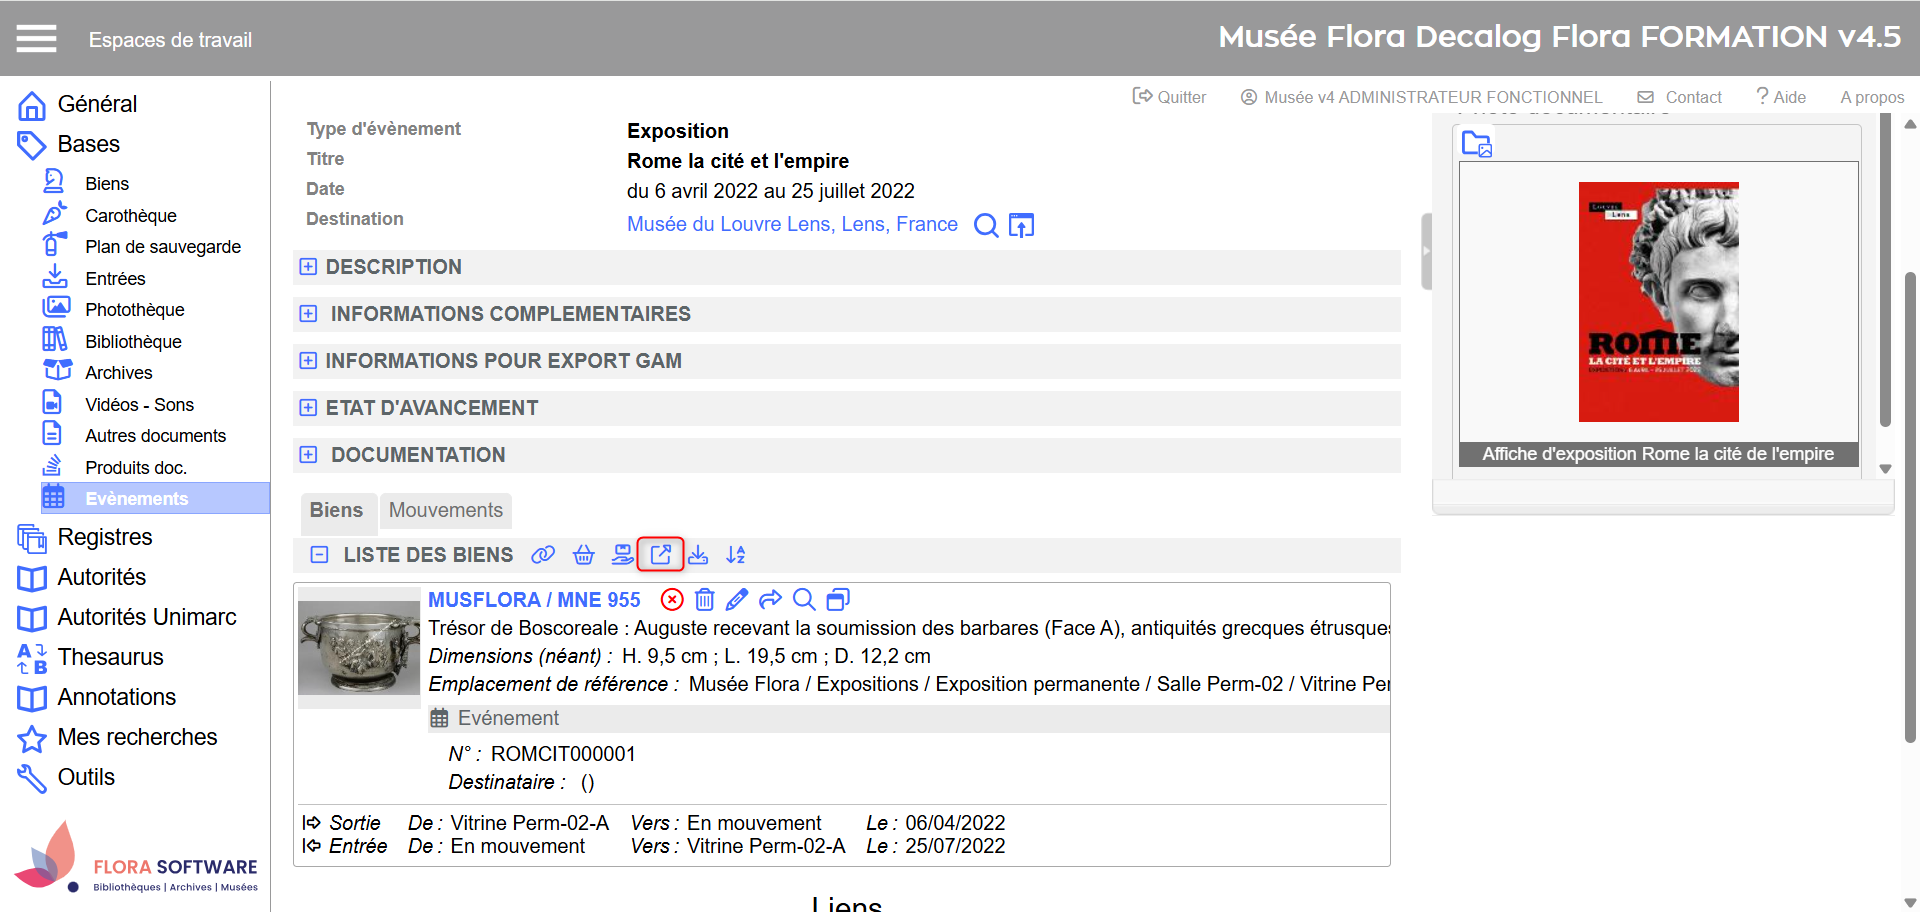The height and width of the screenshot is (912, 1920).
Task: Switch to the Mouvements tab
Action: (x=445, y=511)
